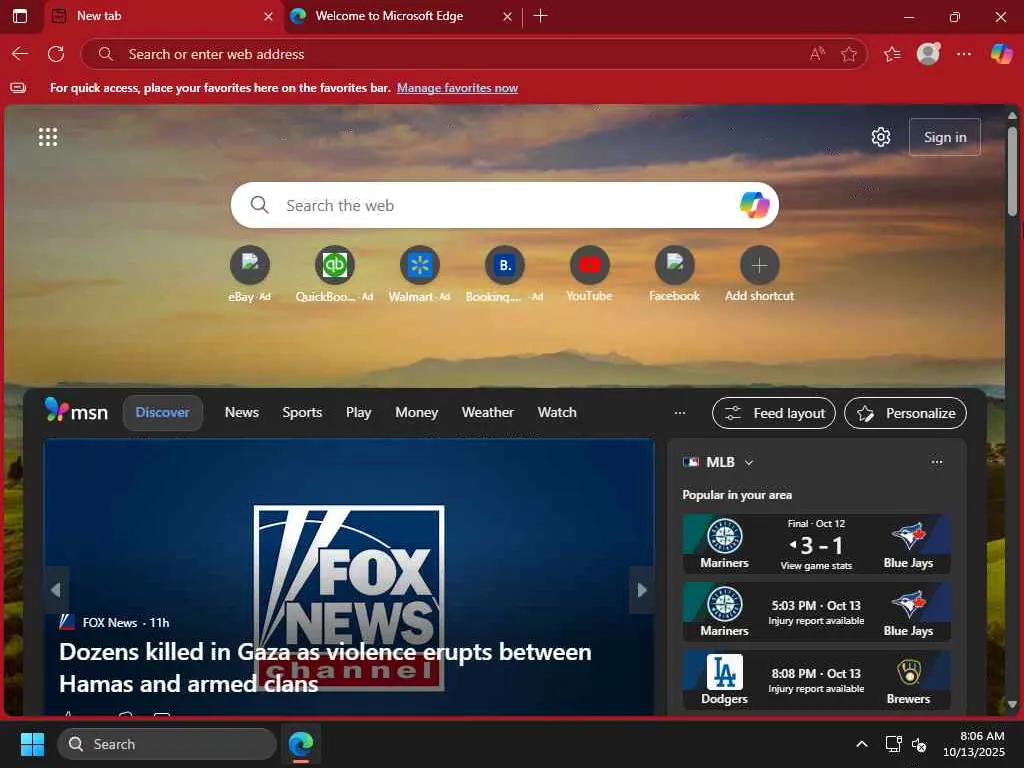Screen dimensions: 1024x768
Task: Open more feed categories ellipsis
Action: coord(680,413)
